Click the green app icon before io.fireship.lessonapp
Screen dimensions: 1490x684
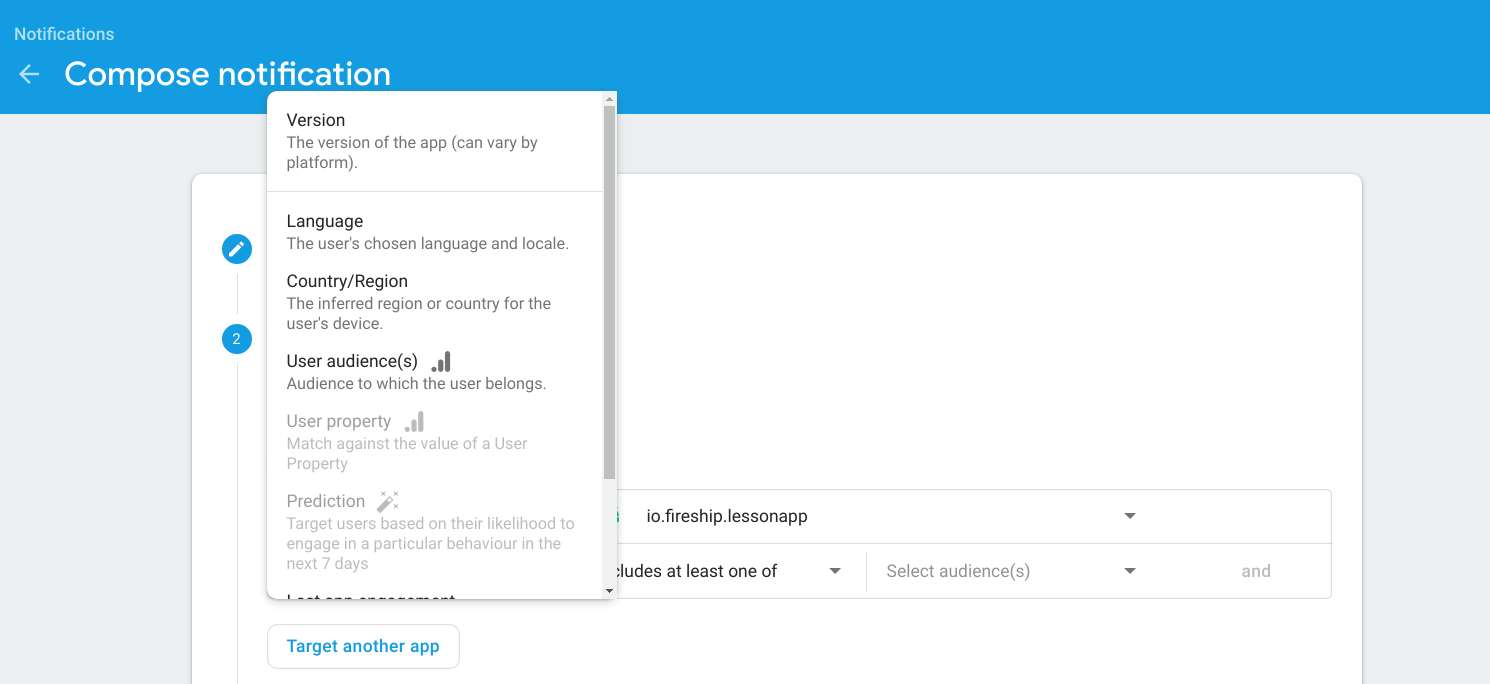(614, 516)
